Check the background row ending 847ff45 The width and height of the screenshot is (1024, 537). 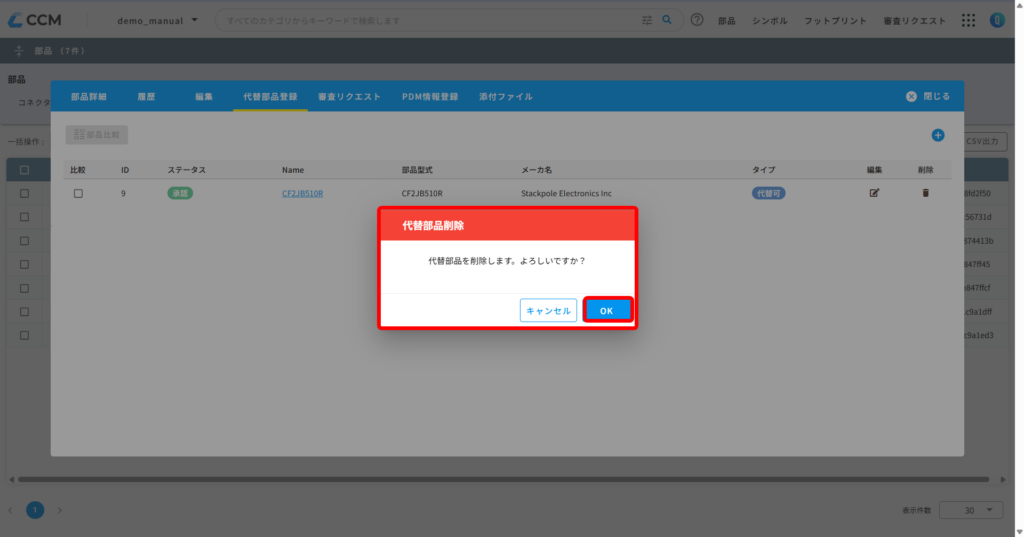(x=24, y=265)
